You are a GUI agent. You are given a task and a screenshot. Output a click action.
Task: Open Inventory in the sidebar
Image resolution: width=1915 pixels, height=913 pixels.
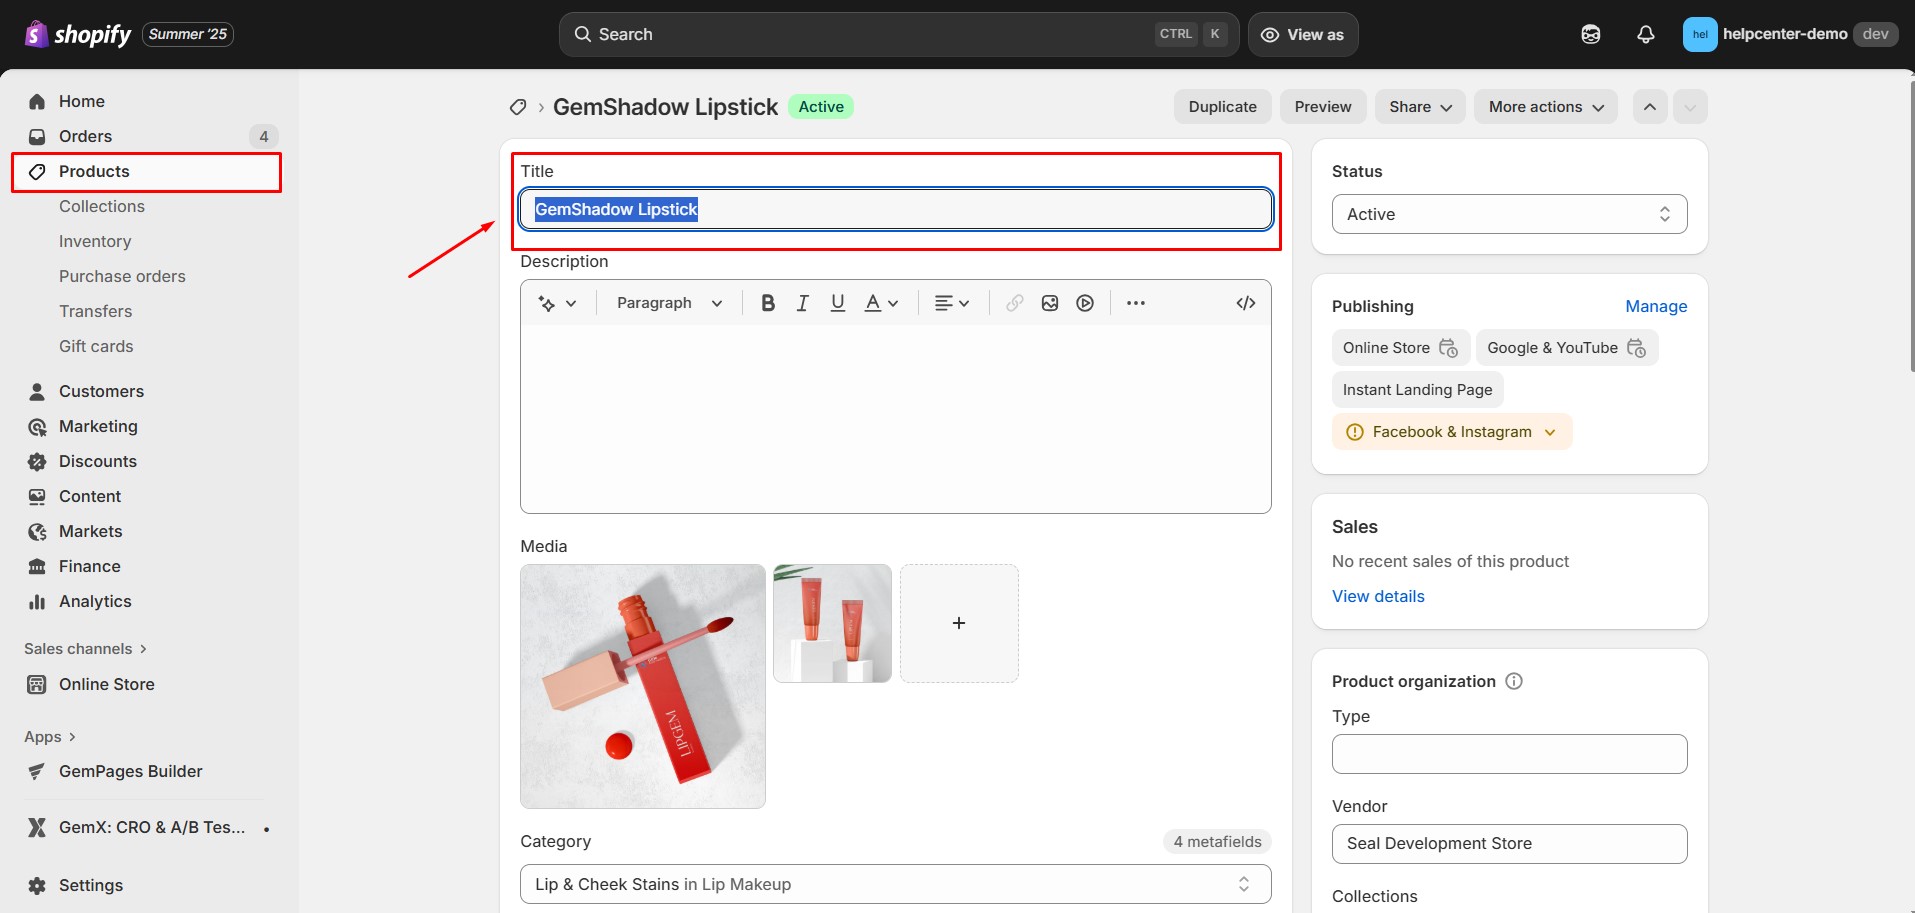coord(95,241)
